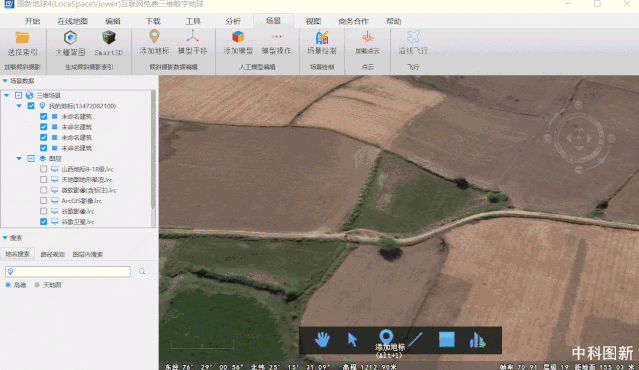This screenshot has height=370, width=639.
Task: Switch to the 分析 tab
Action: [x=233, y=21]
